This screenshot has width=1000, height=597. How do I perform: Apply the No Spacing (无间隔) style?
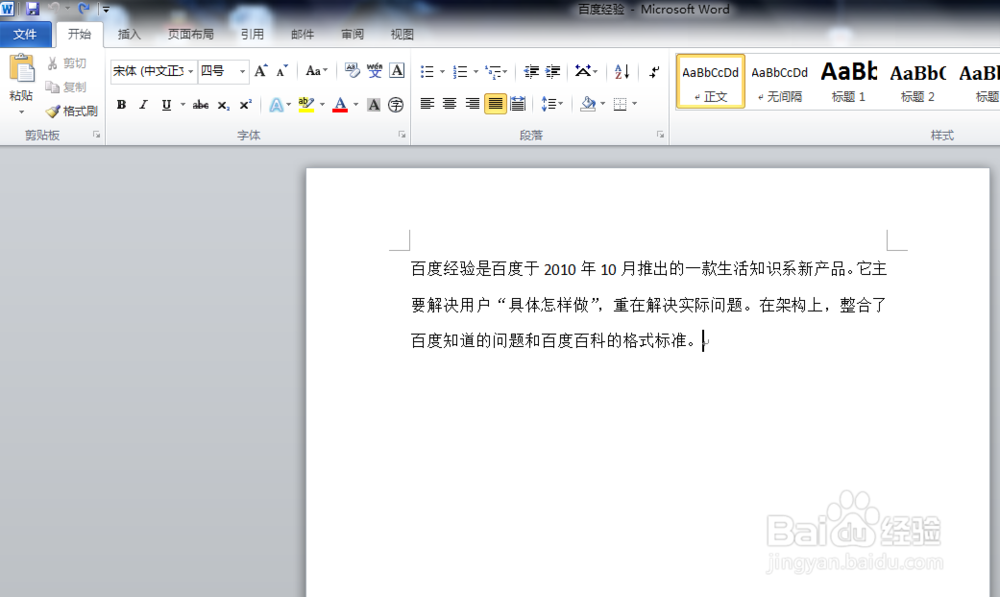point(779,82)
